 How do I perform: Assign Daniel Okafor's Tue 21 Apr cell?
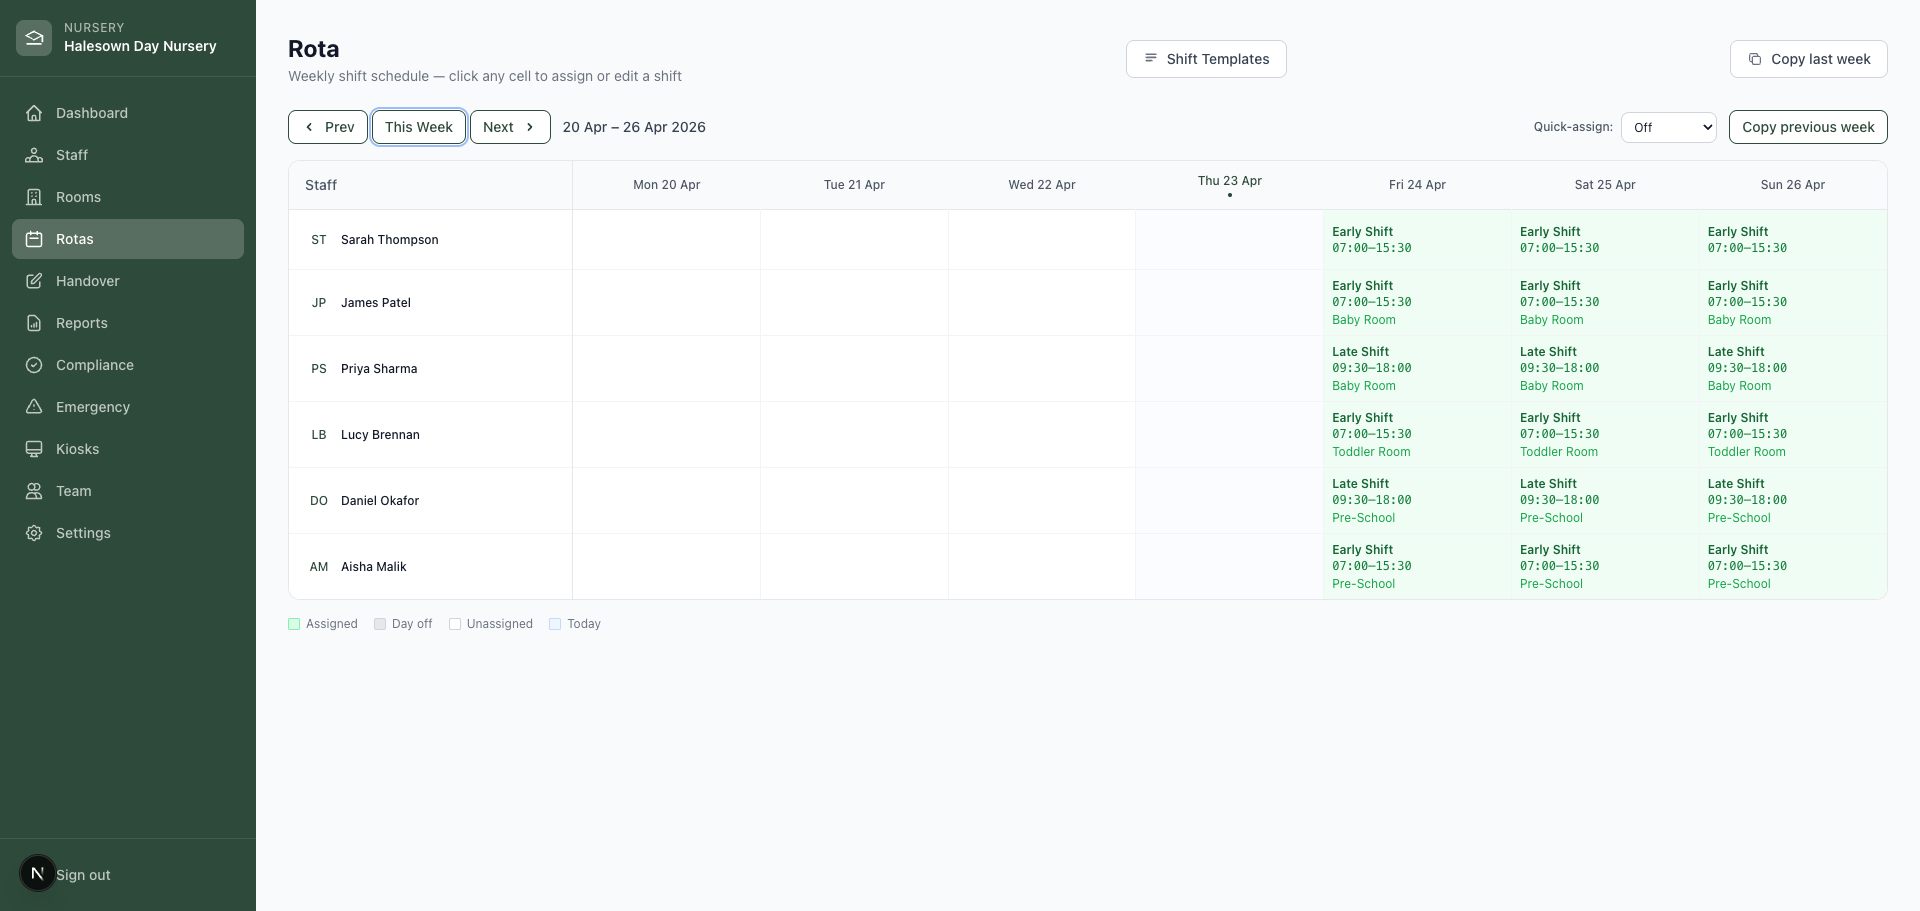point(855,501)
